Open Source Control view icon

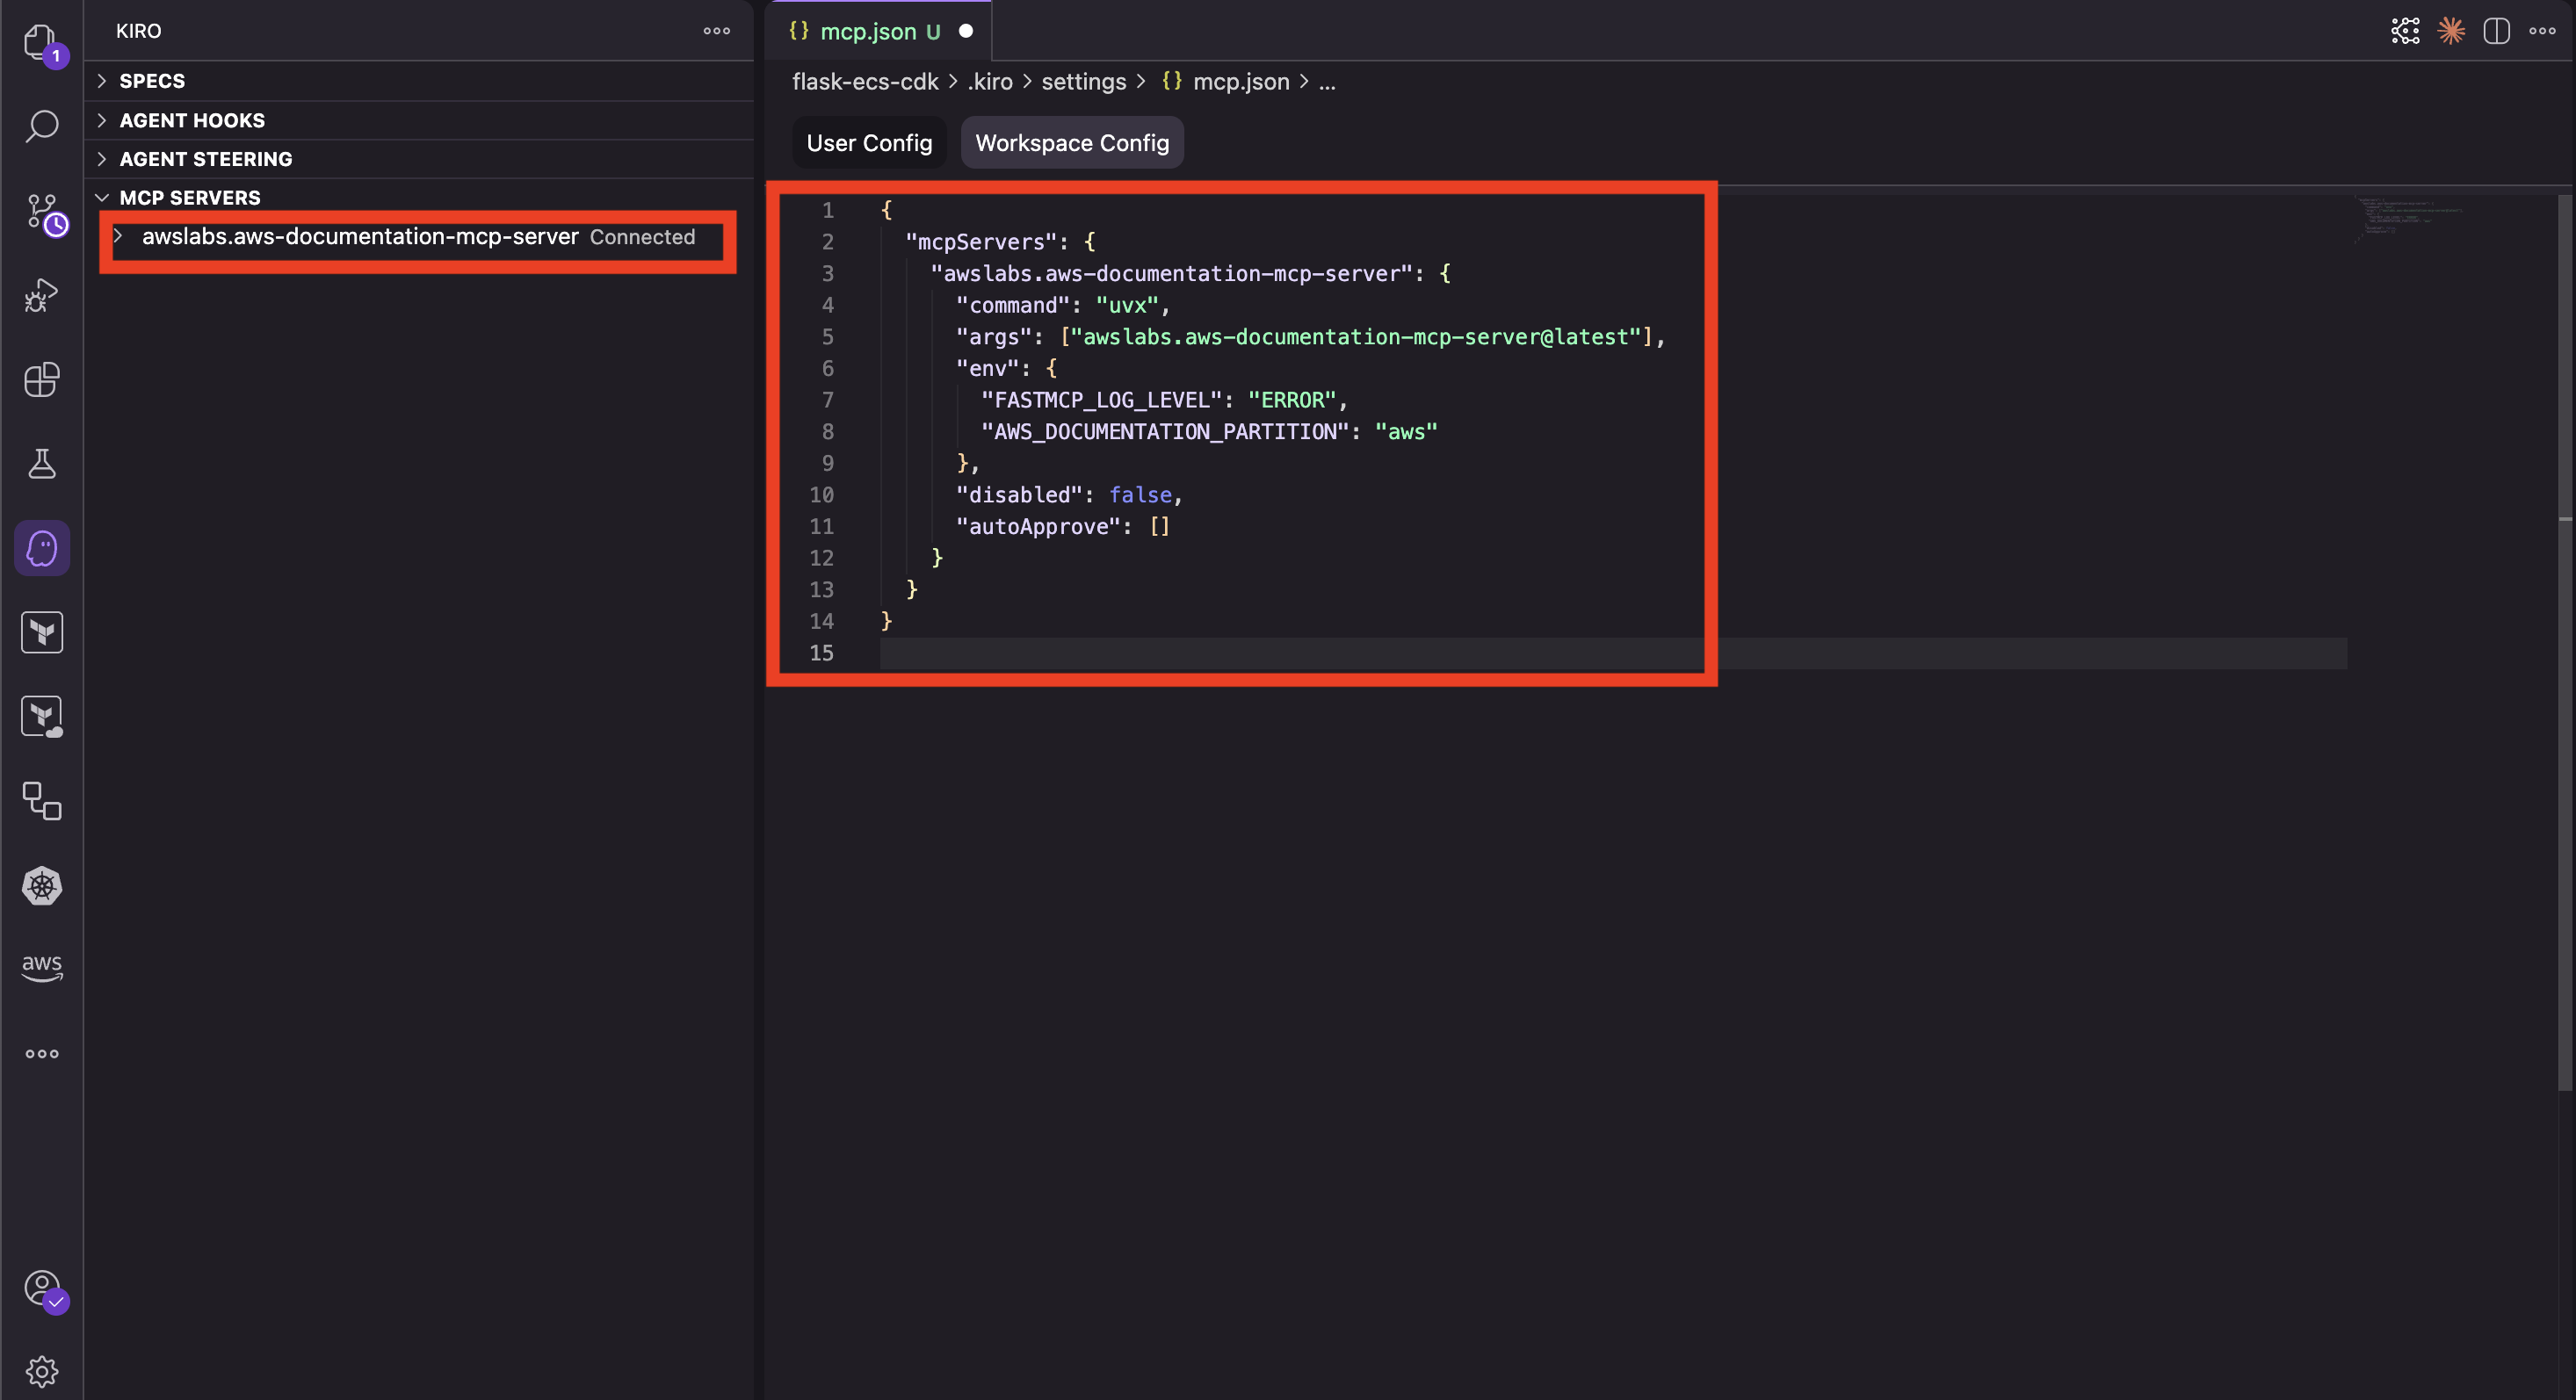pos(41,211)
